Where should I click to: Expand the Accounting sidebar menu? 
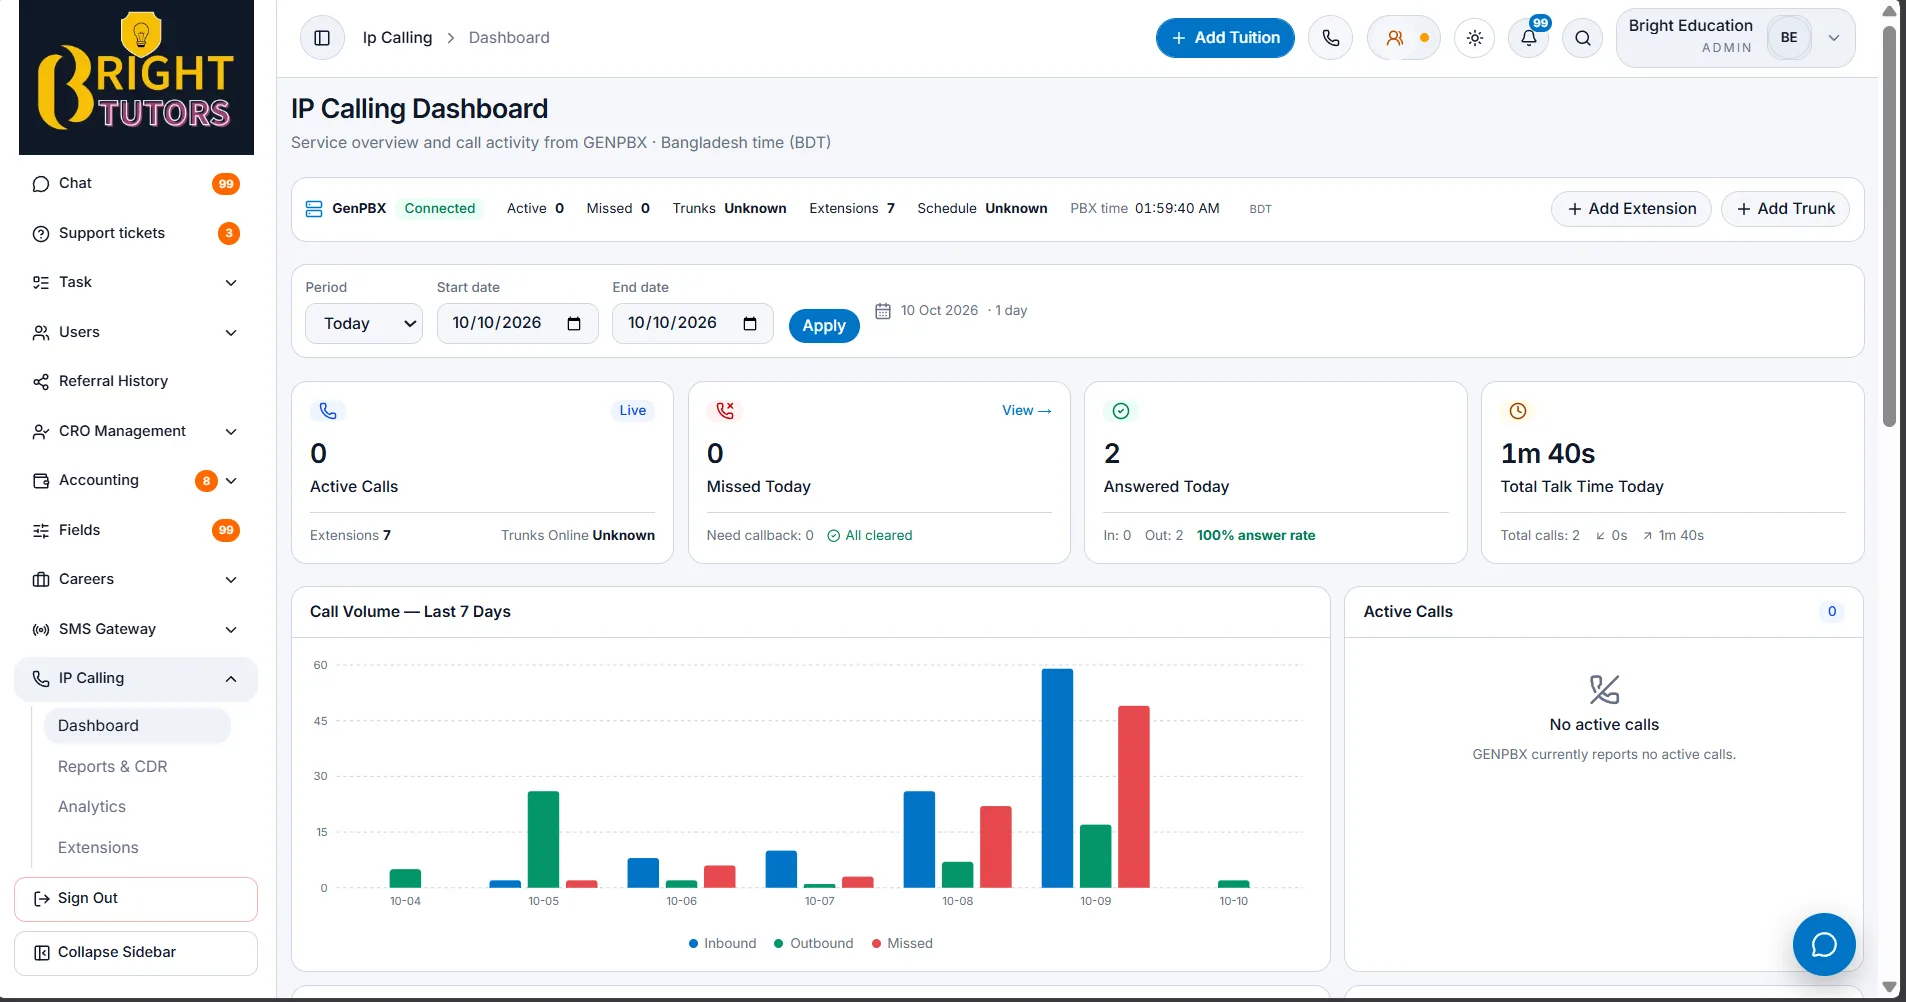point(136,481)
